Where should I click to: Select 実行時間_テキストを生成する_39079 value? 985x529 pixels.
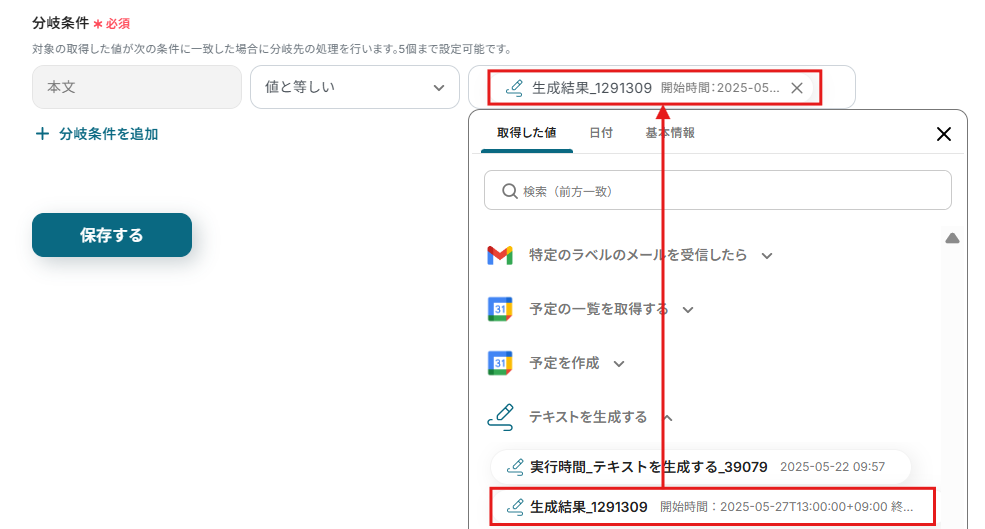click(700, 467)
